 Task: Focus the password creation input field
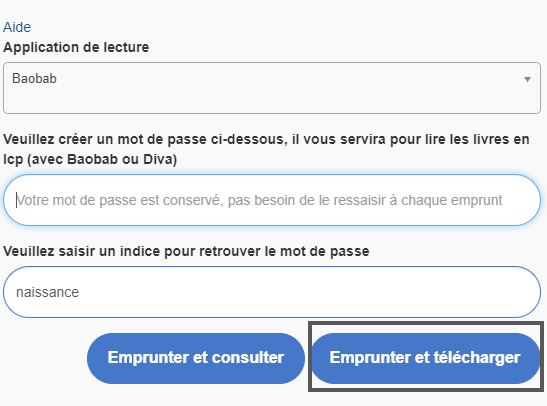click(272, 200)
